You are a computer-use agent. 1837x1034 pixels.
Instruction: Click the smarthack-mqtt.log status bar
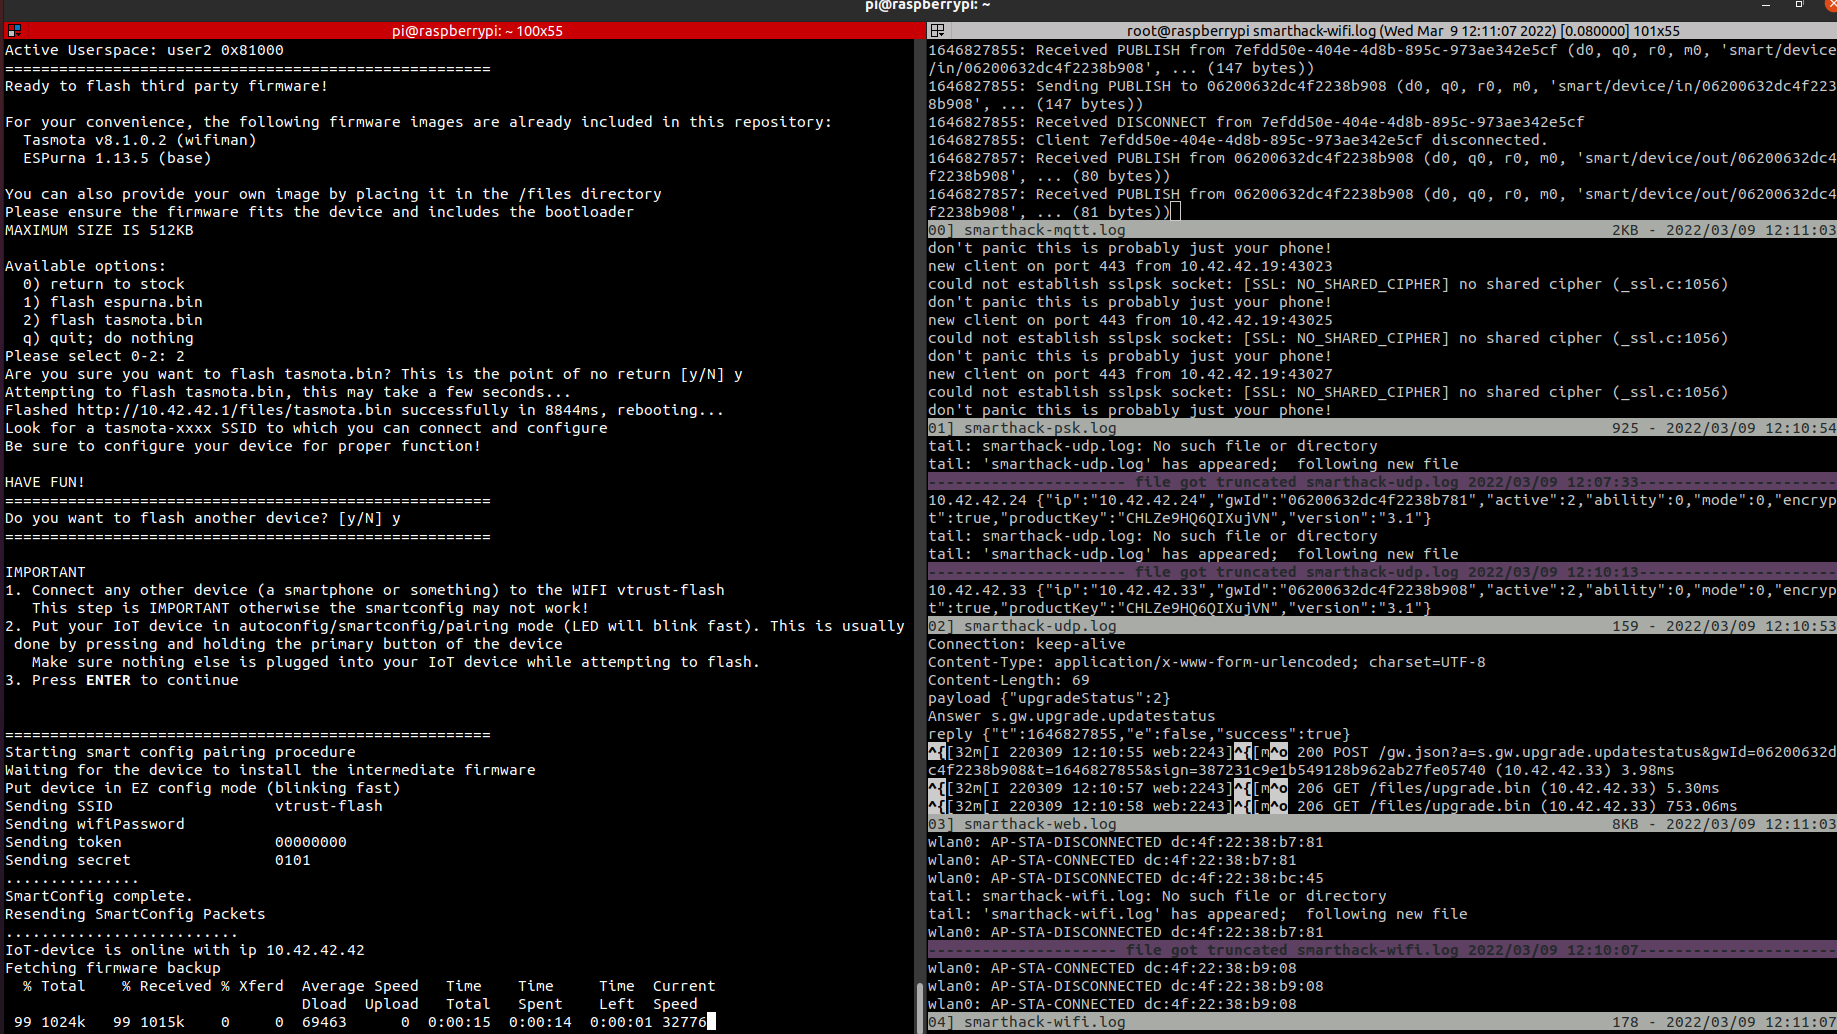pyautogui.click(x=1380, y=230)
